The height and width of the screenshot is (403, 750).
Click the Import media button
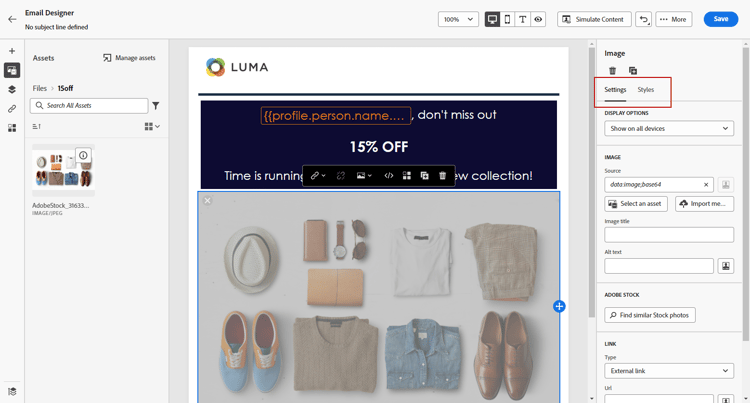705,204
